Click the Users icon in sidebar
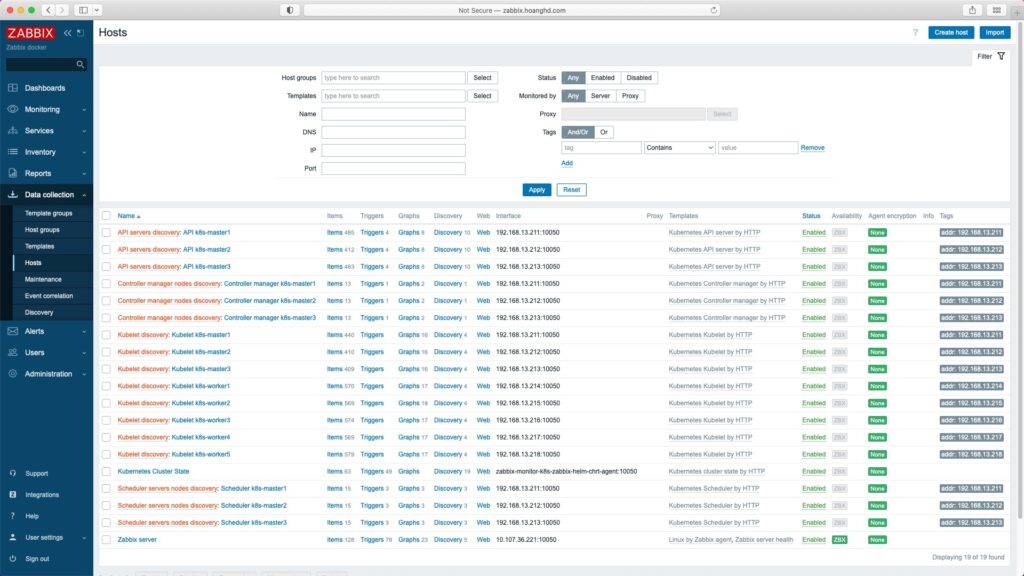The width and height of the screenshot is (1024, 576). [12, 353]
